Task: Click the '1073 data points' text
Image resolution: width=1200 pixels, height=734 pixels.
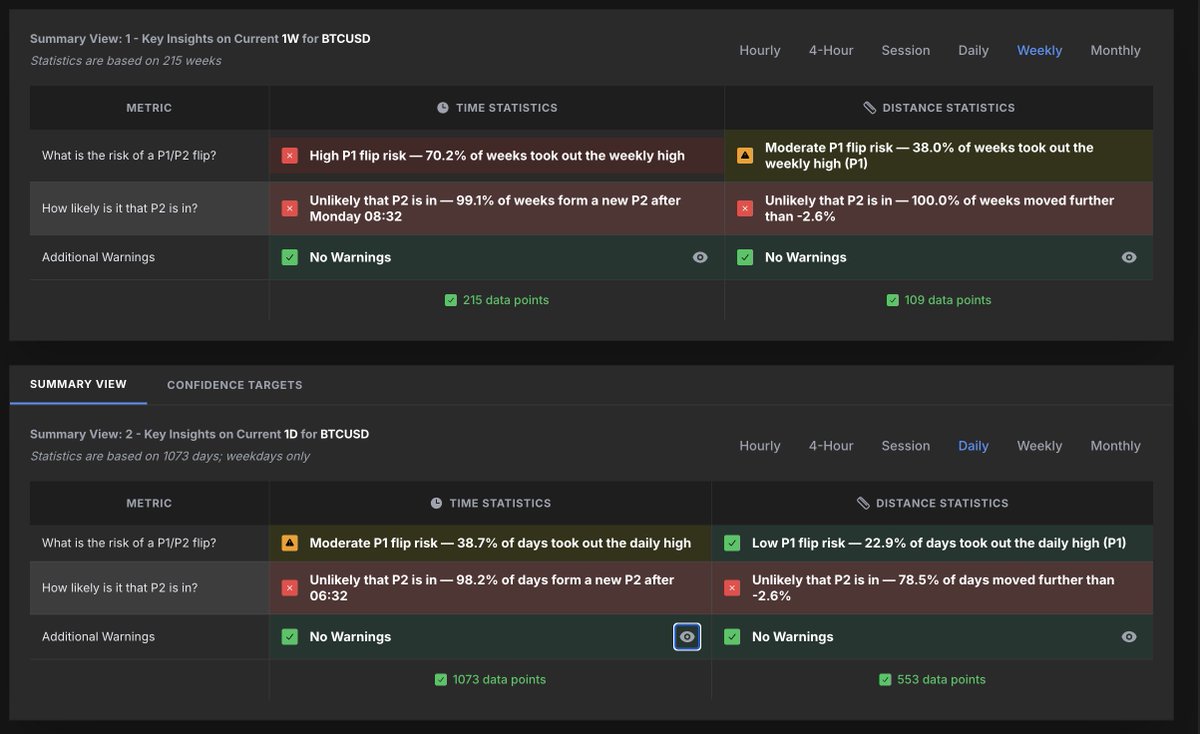Action: tap(499, 680)
